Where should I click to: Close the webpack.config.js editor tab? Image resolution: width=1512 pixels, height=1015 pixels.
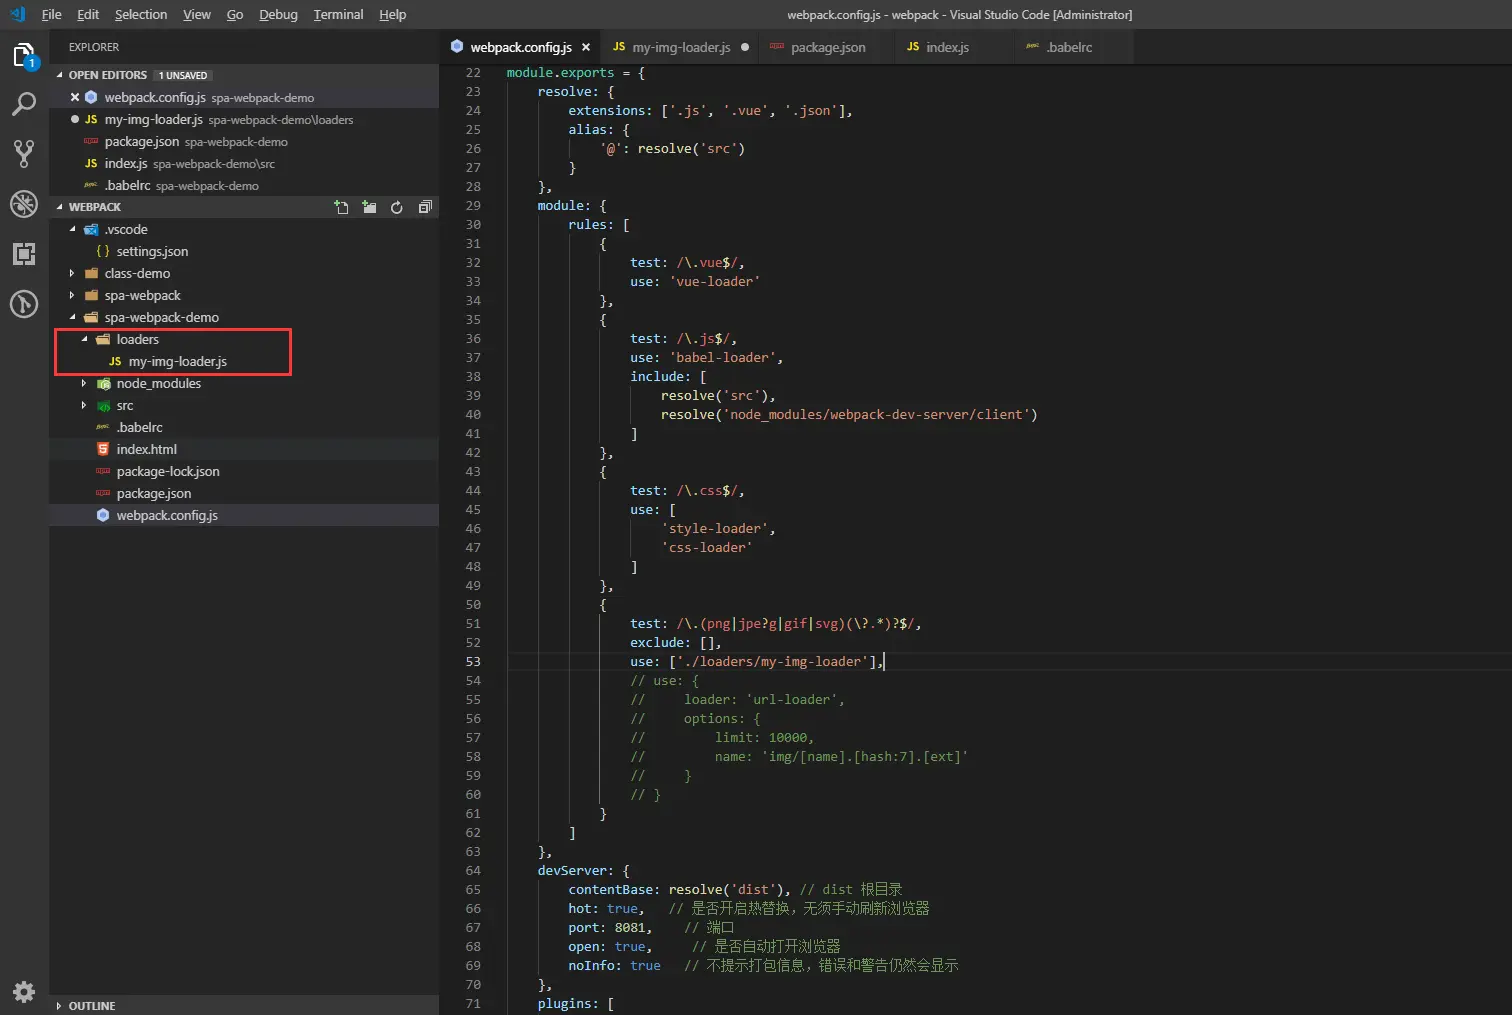pyautogui.click(x=586, y=47)
